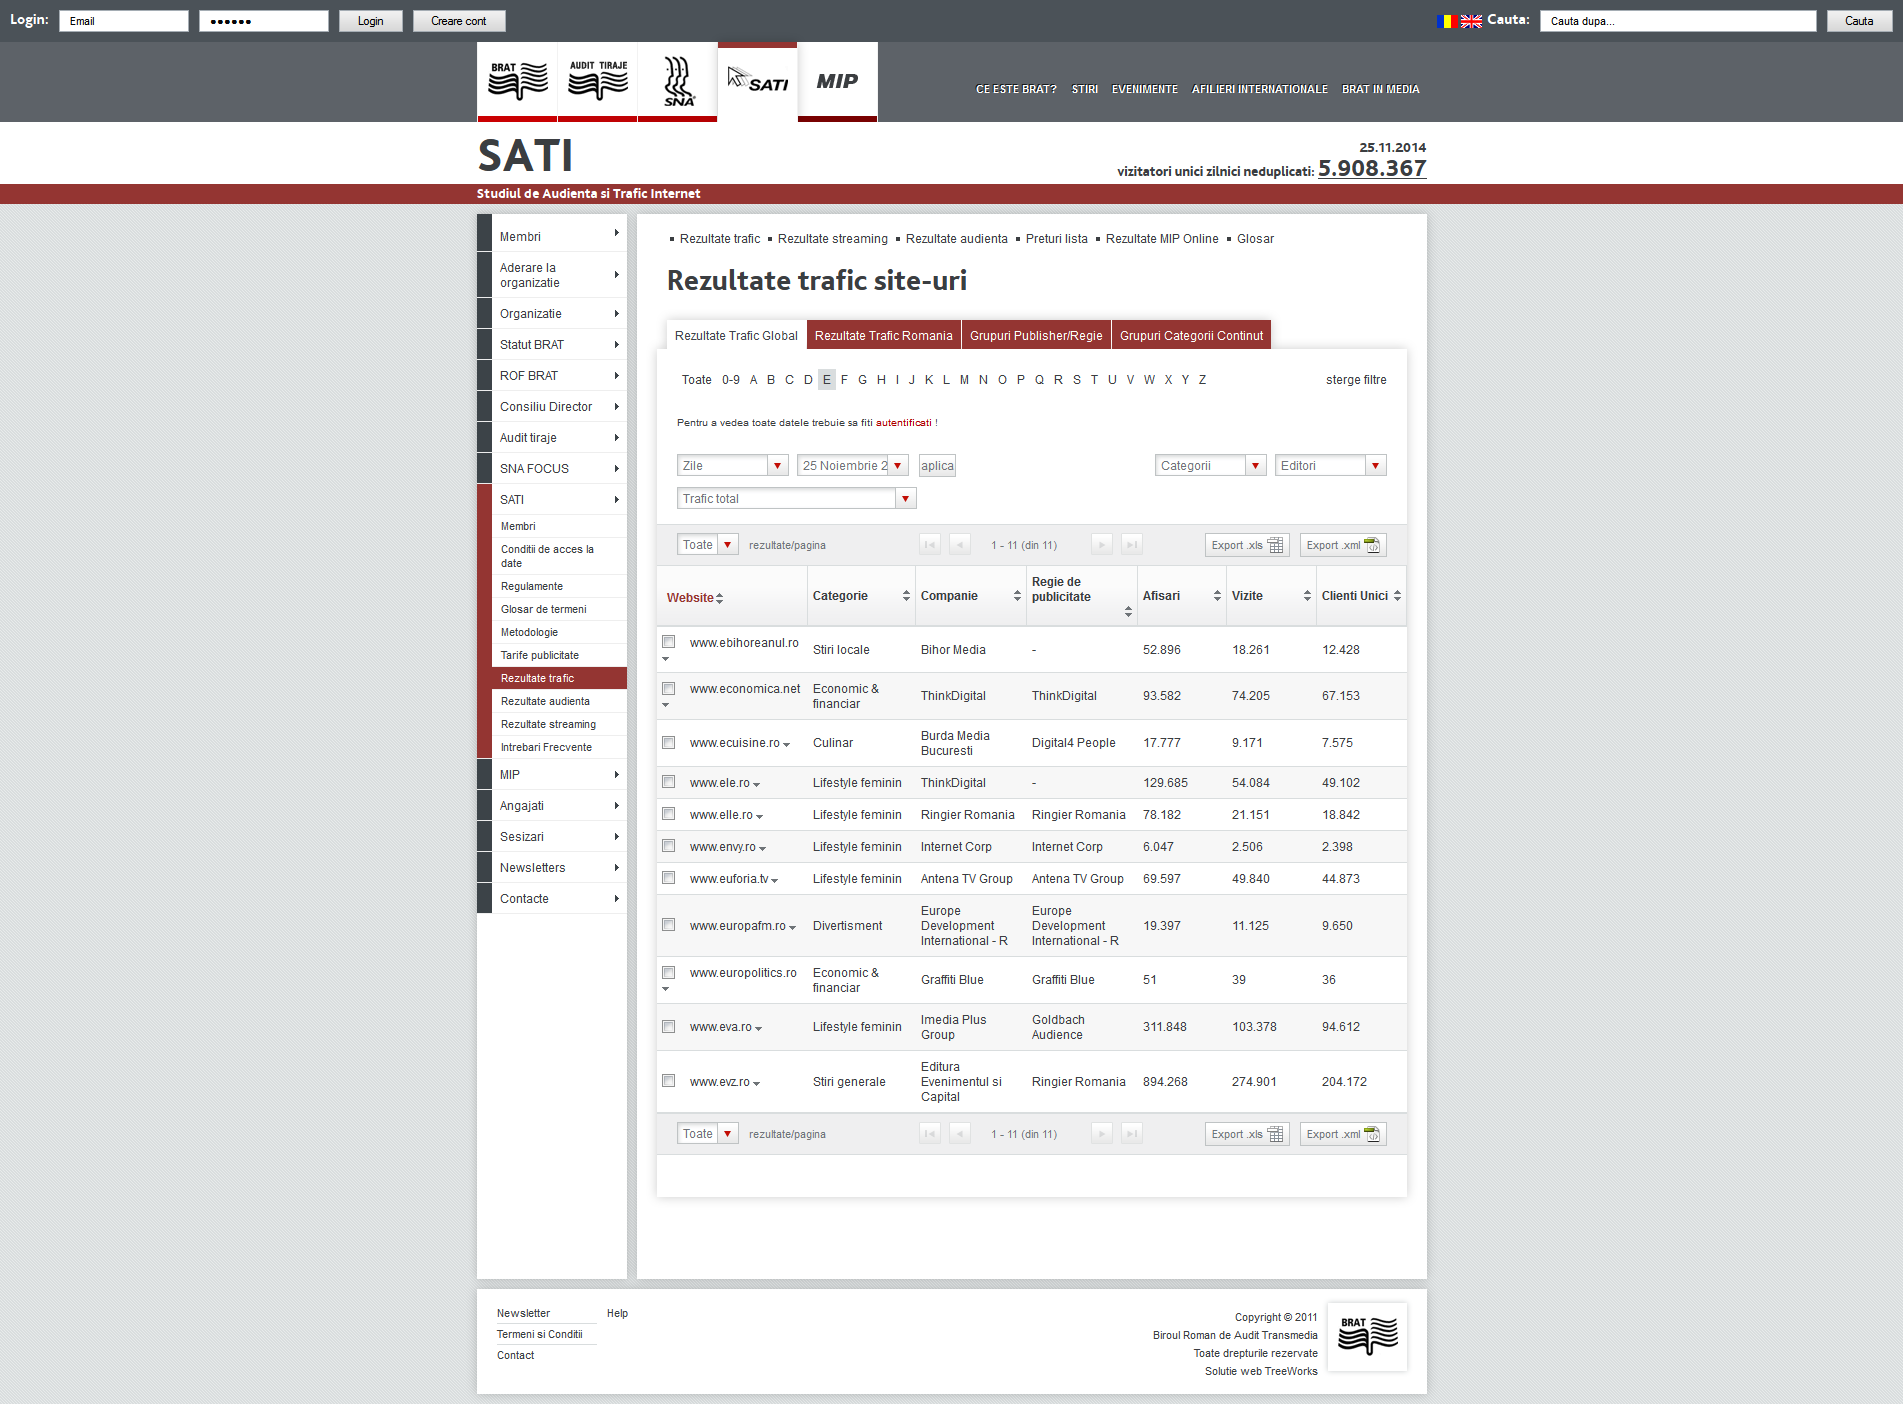
Task: Filter sites by letter M
Action: pos(964,380)
